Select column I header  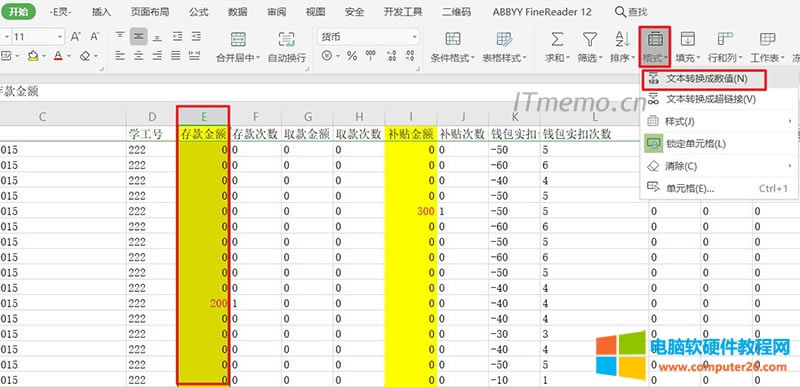410,117
